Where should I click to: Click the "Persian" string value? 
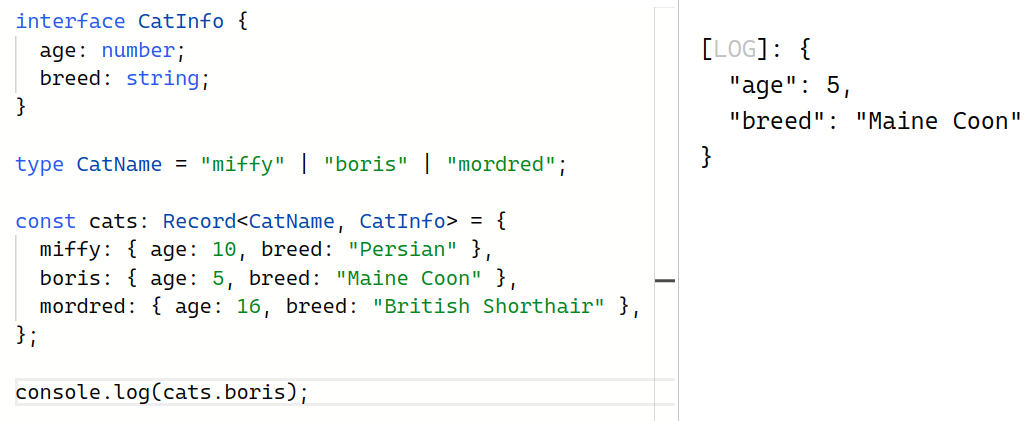[403, 250]
